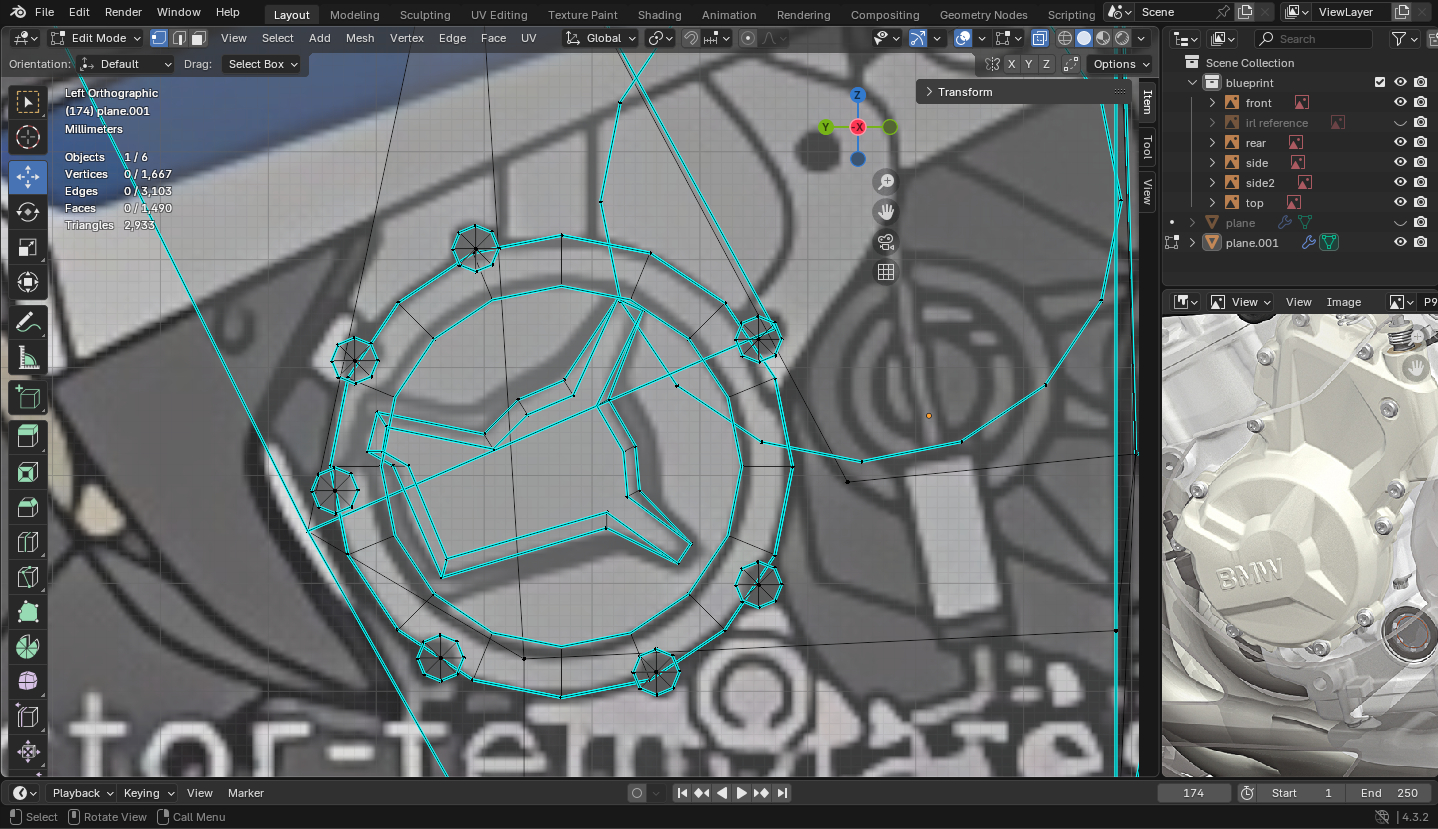
Task: Switch to wireframe viewport shading
Action: click(x=1064, y=38)
